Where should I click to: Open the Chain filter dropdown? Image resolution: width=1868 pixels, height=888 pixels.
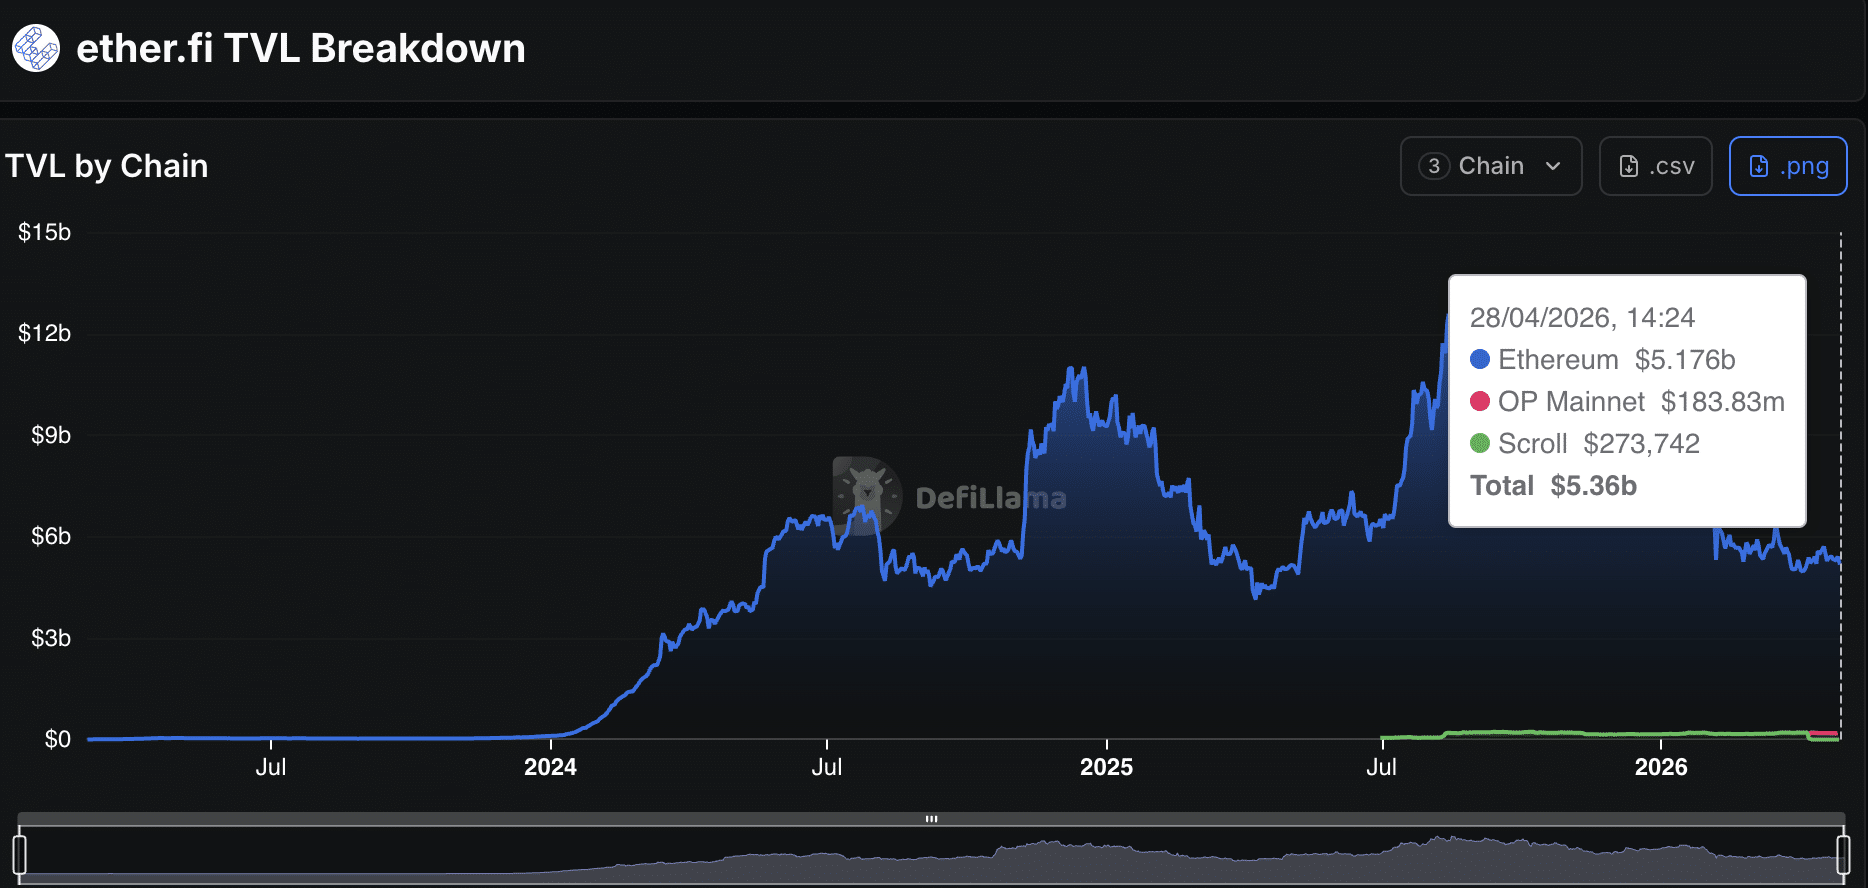tap(1491, 166)
